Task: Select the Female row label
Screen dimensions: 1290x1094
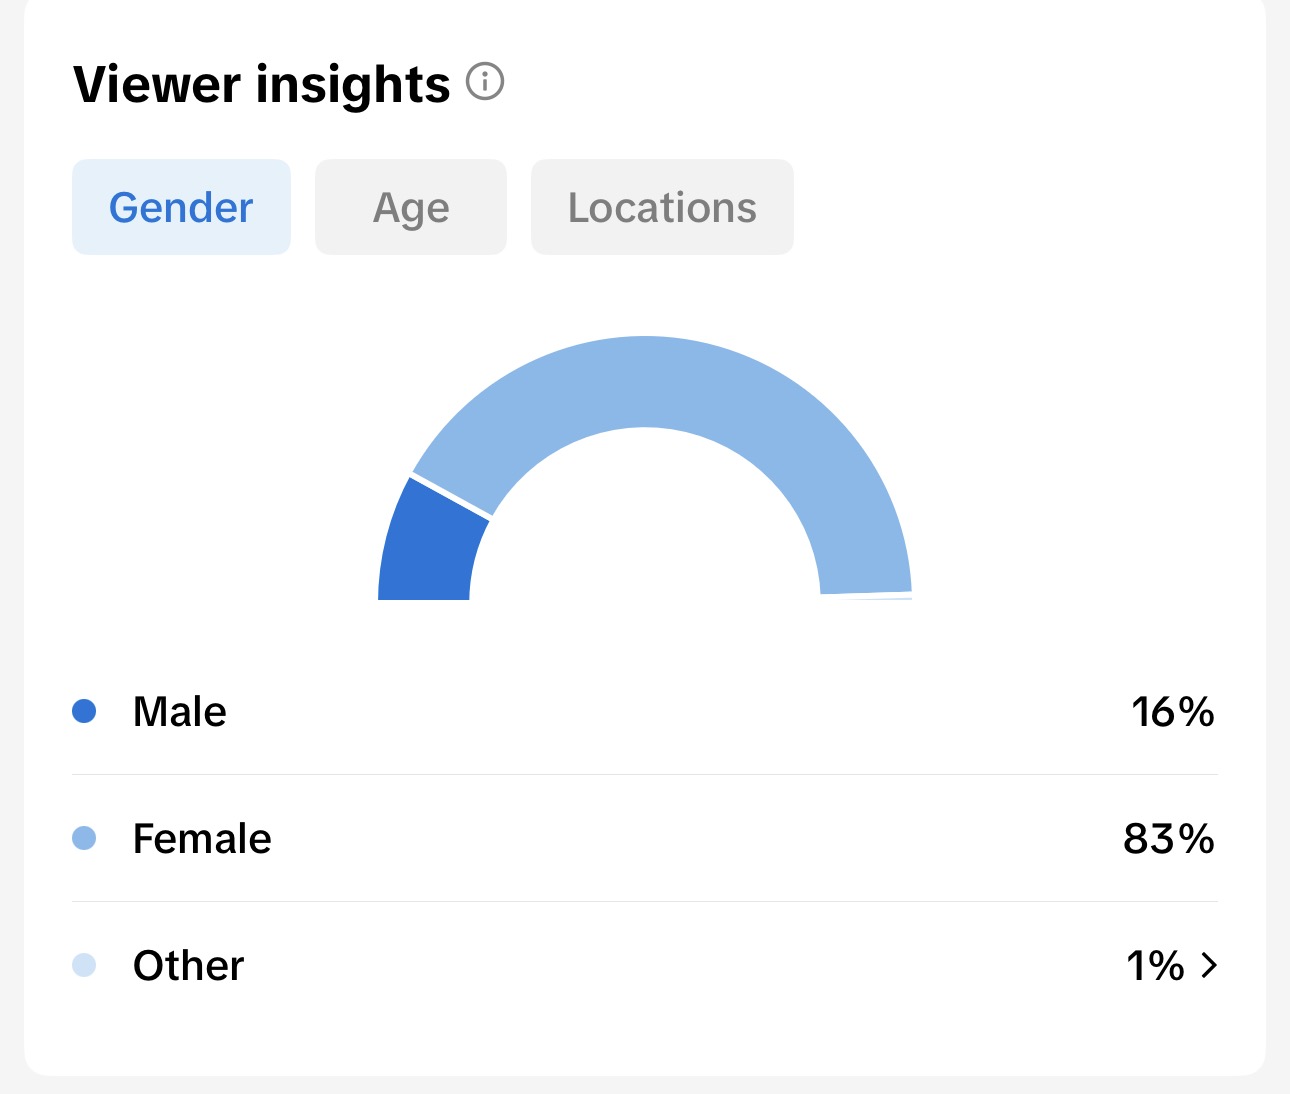Action: point(202,839)
